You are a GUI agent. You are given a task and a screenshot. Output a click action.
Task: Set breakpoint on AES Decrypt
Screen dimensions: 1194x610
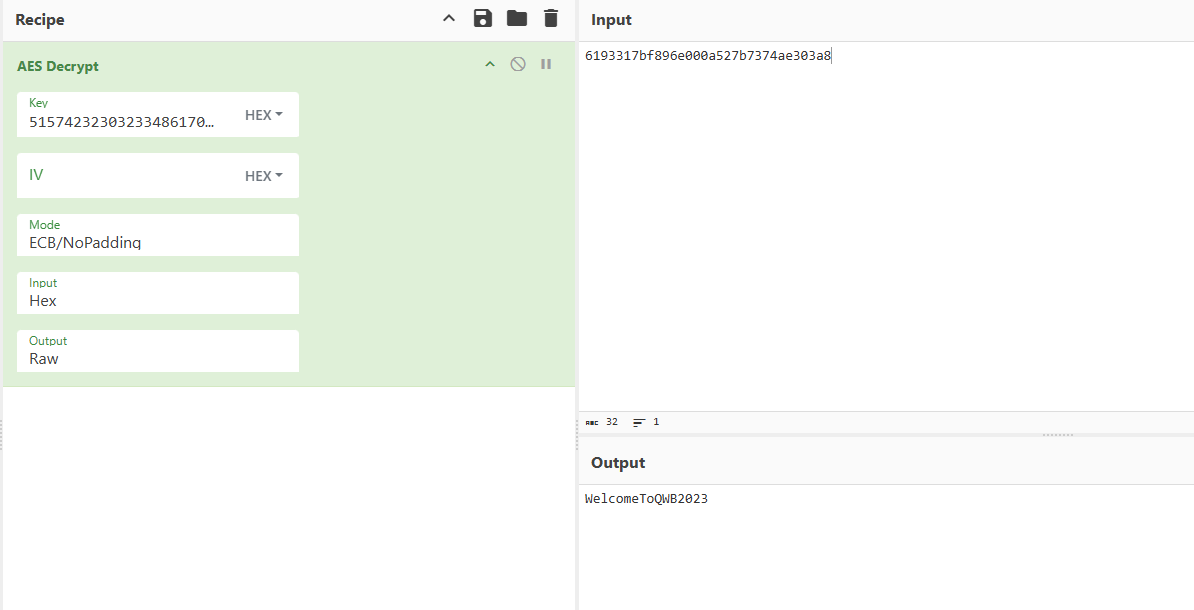[546, 64]
